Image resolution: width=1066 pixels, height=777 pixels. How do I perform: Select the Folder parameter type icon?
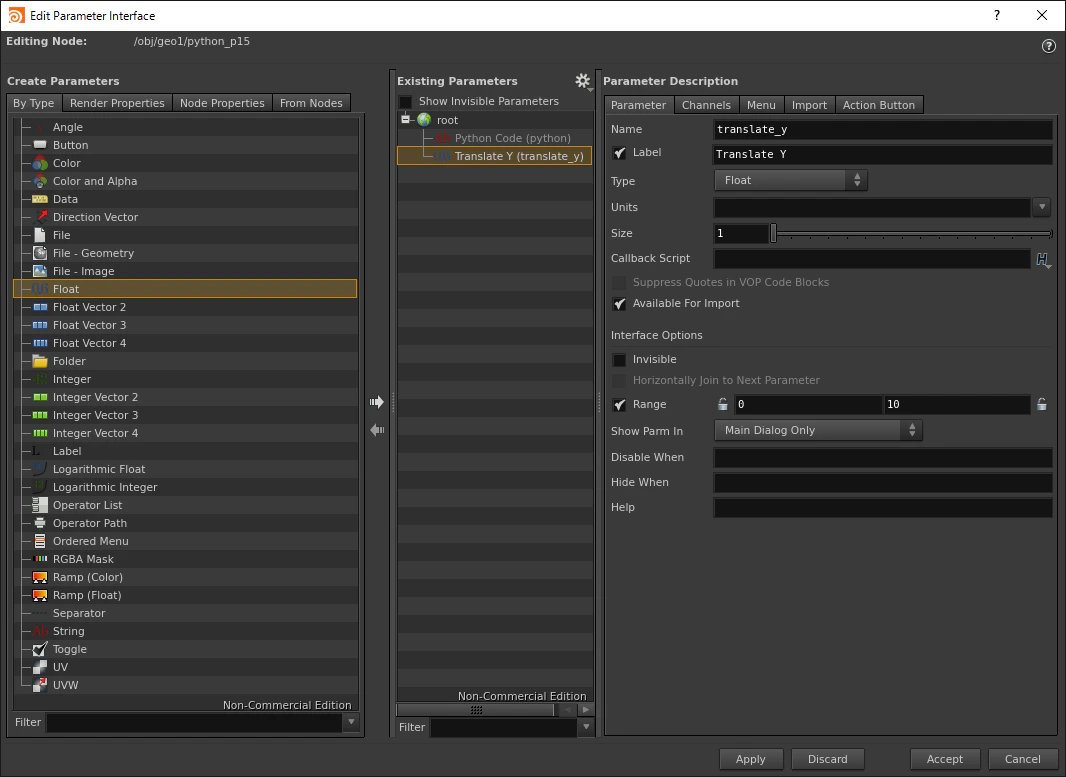[x=40, y=361]
